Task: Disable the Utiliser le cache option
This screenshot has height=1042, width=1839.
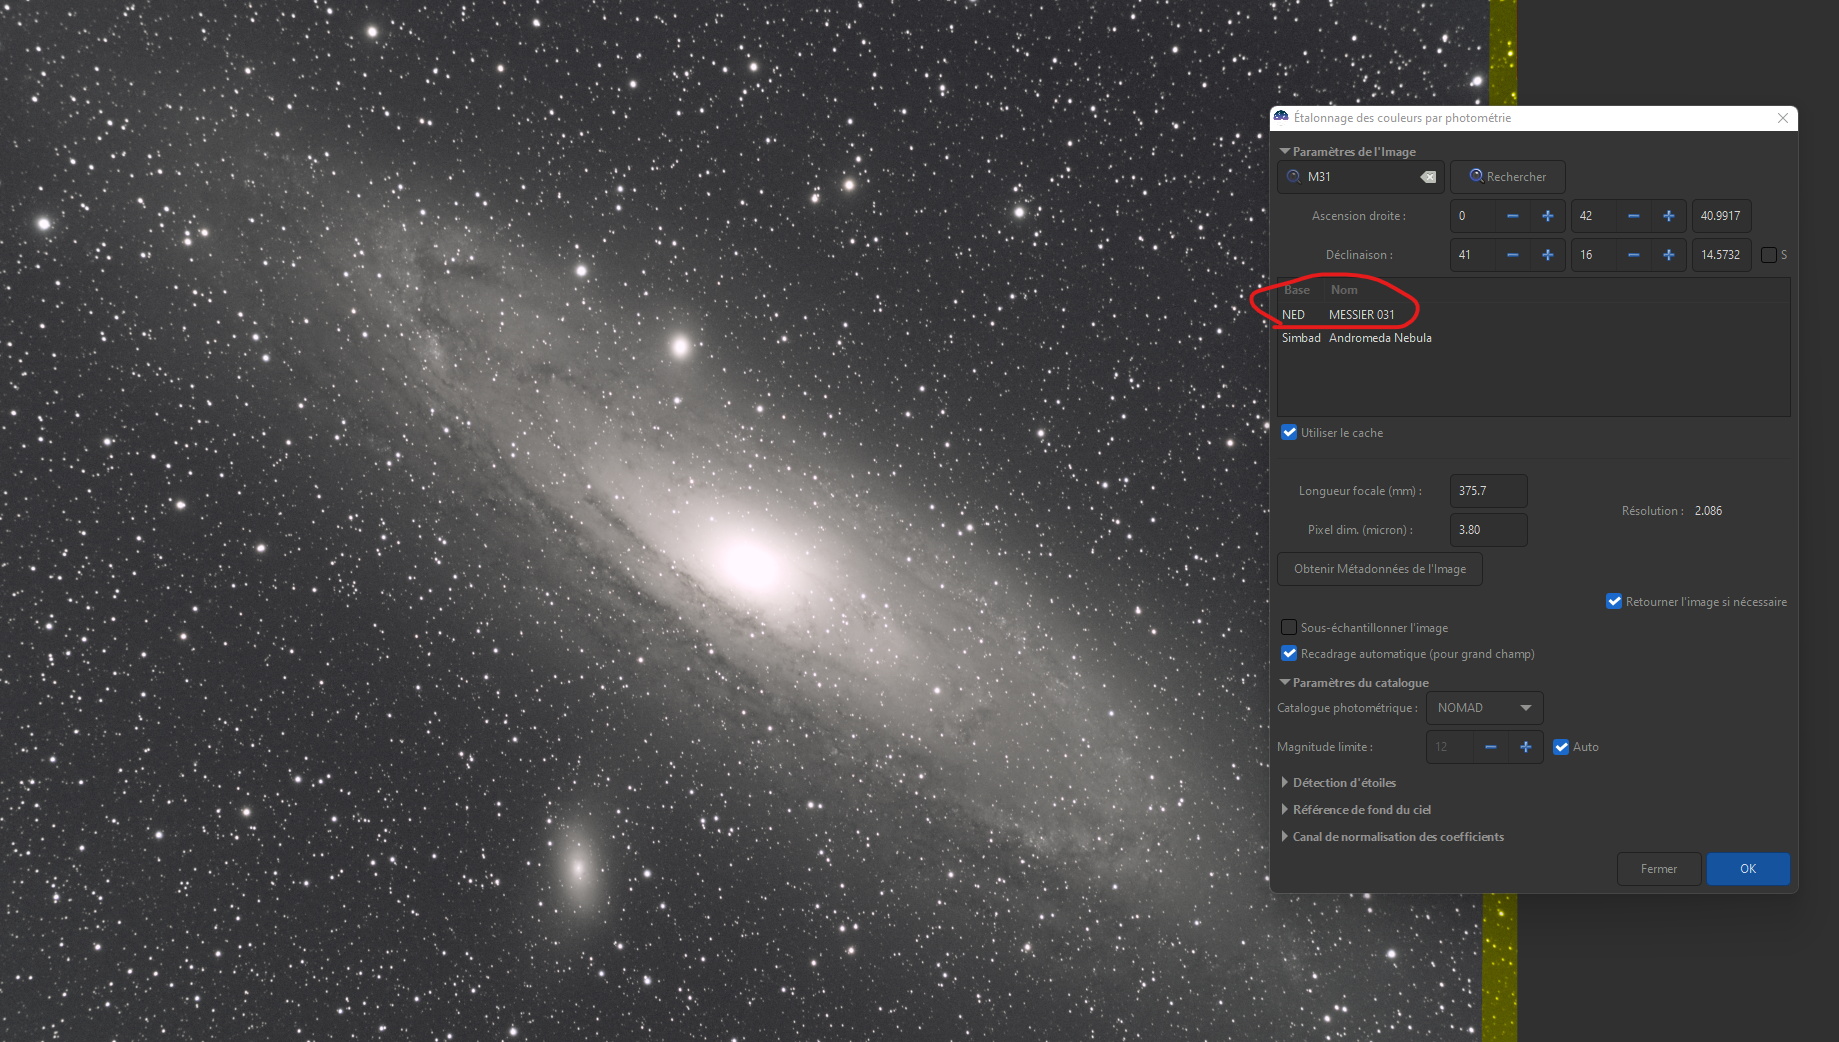Action: coord(1290,433)
